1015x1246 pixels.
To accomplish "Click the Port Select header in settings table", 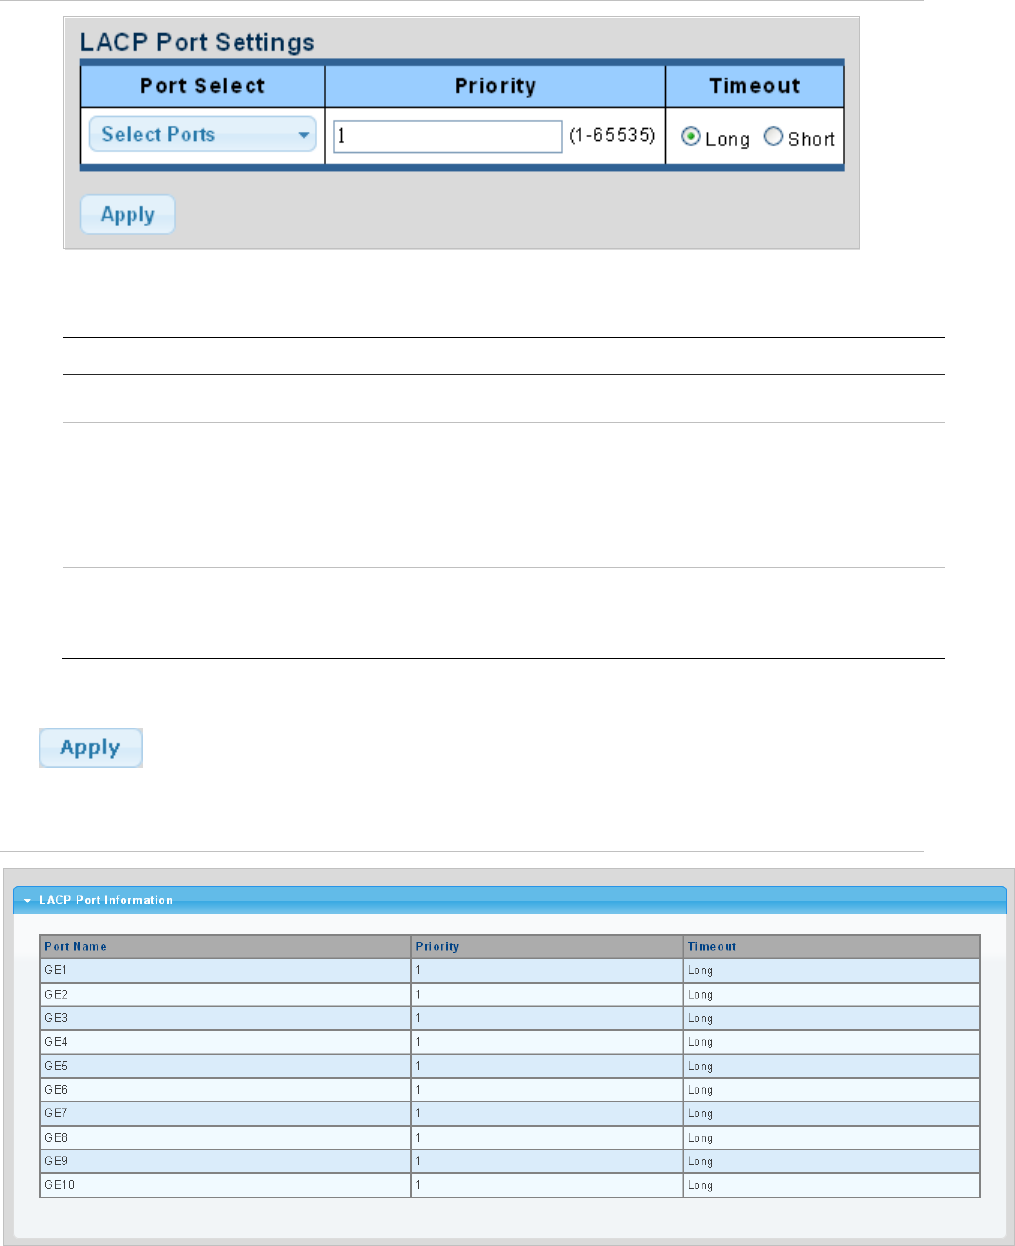I will [x=203, y=86].
